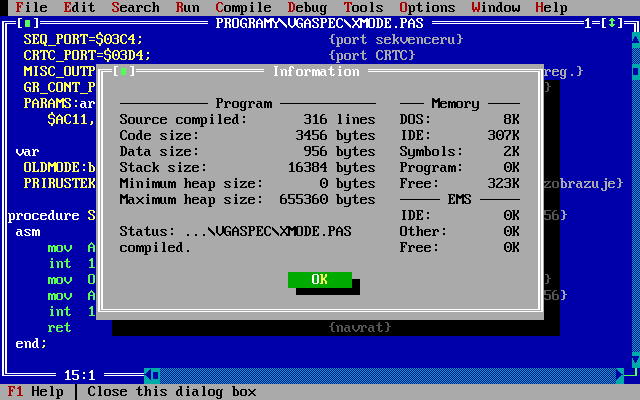Screen dimensions: 640x400
Task: Open the File menu
Action: click(x=31, y=7)
